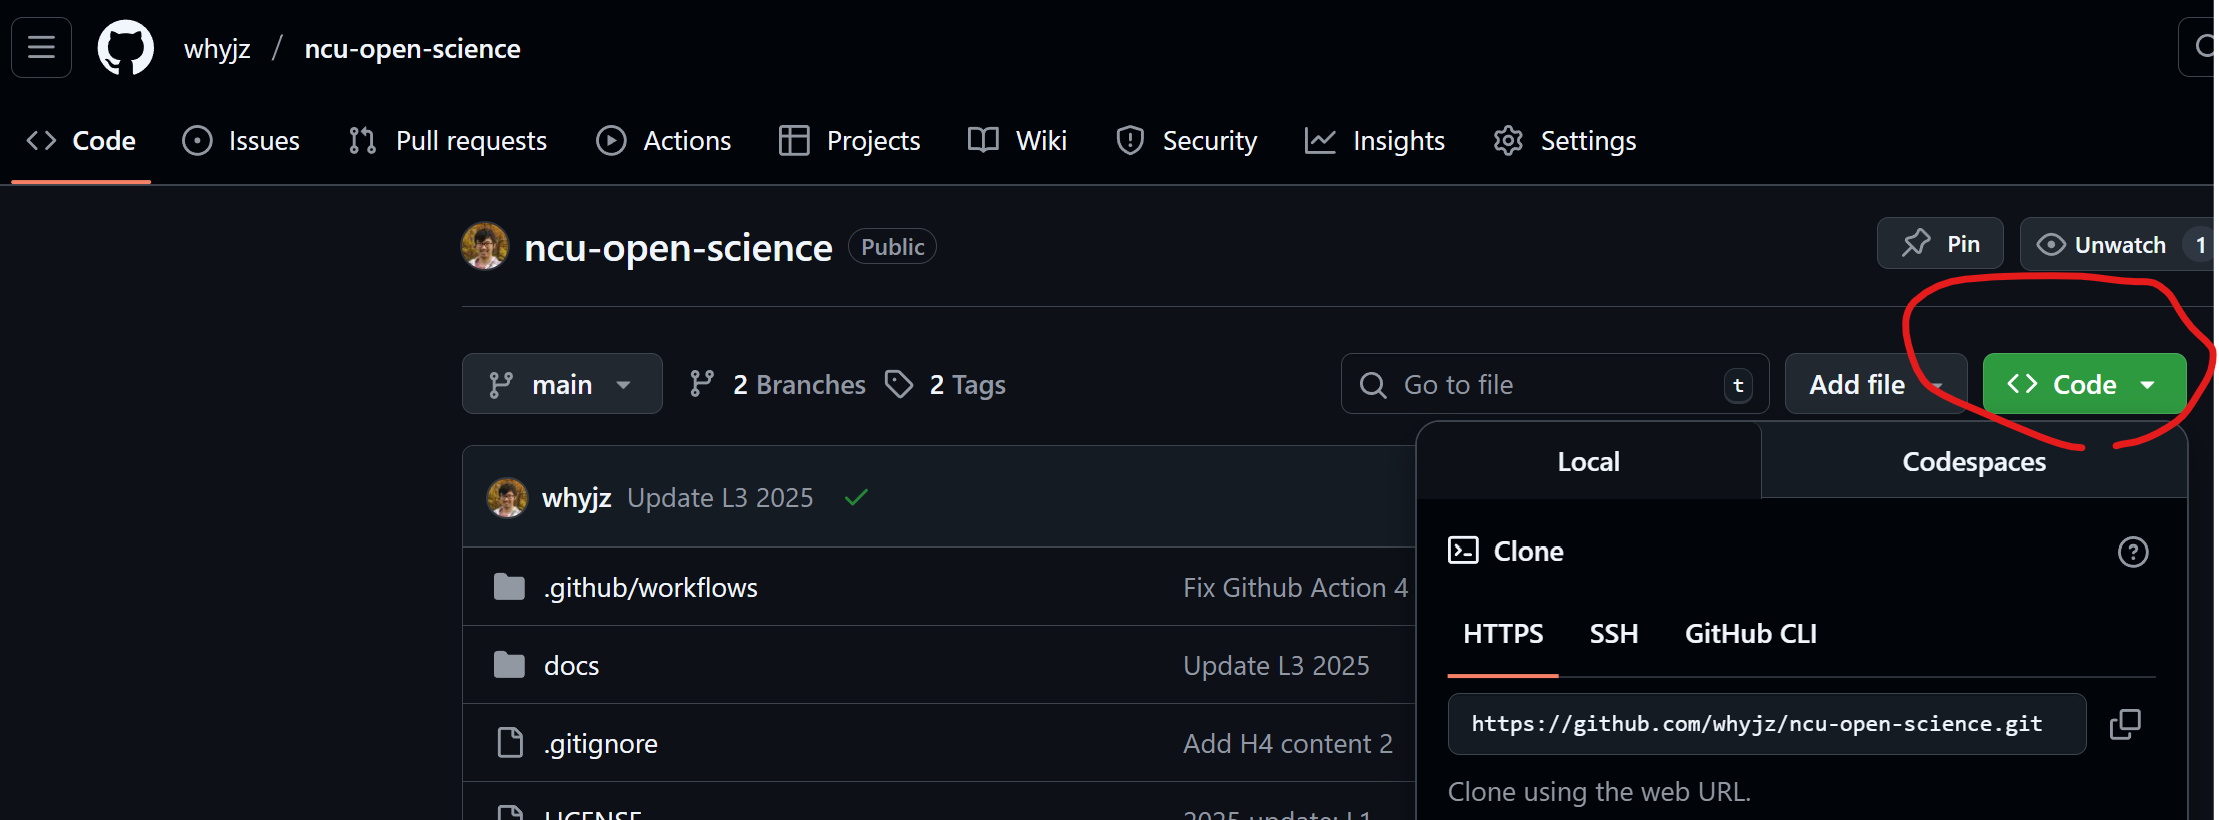This screenshot has height=820, width=2219.
Task: Open the Actions tab
Action: [x=664, y=140]
